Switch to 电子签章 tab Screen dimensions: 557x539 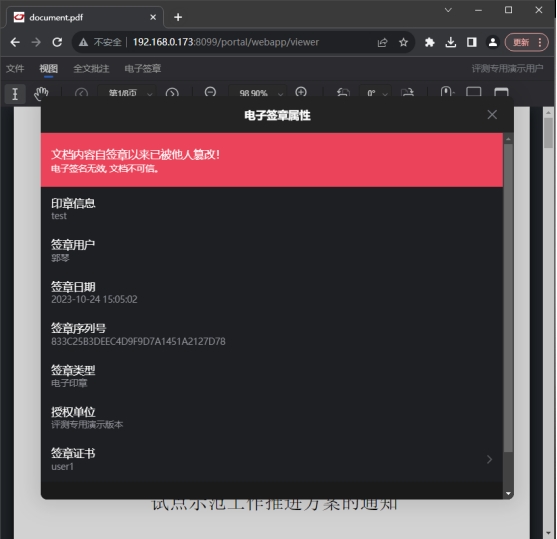click(142, 68)
